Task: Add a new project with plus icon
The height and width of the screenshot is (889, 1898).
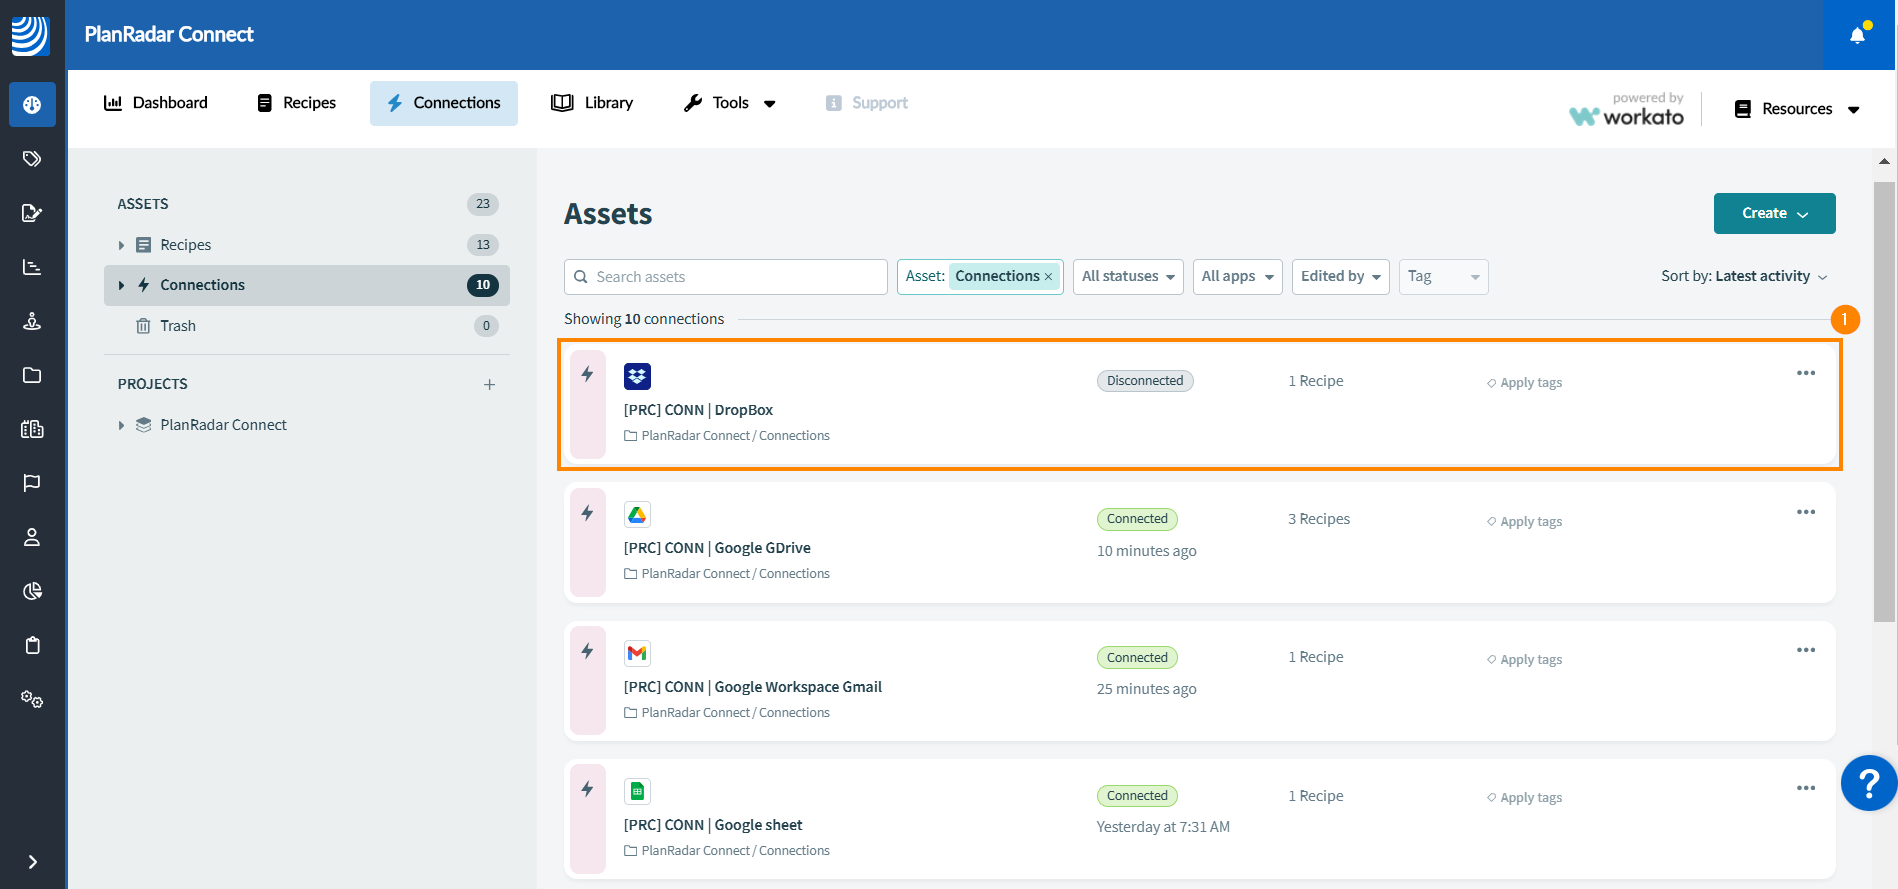Action: pos(489,384)
